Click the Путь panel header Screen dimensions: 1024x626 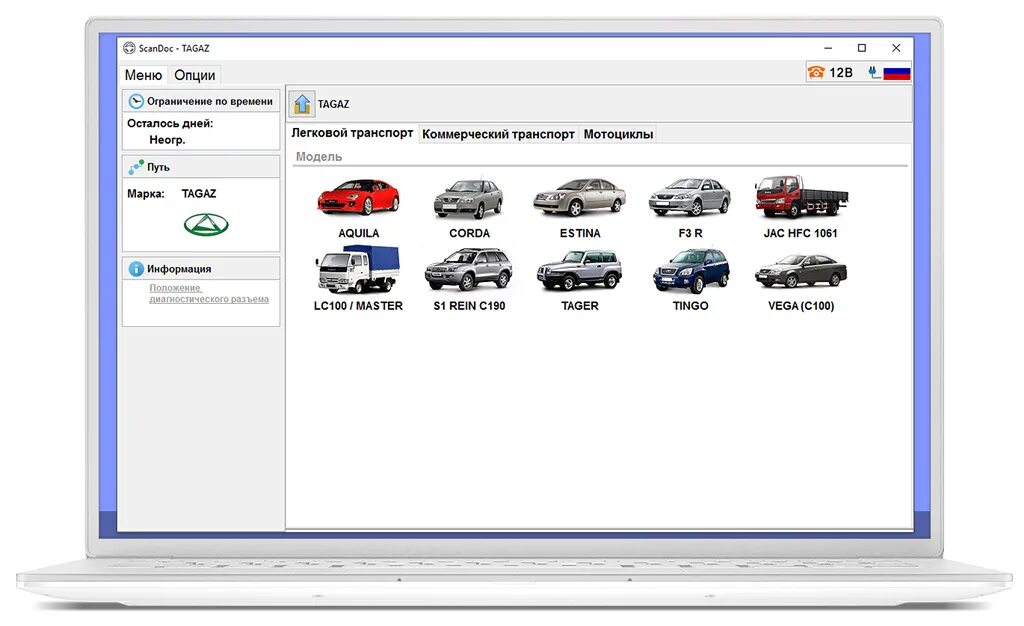tap(201, 167)
